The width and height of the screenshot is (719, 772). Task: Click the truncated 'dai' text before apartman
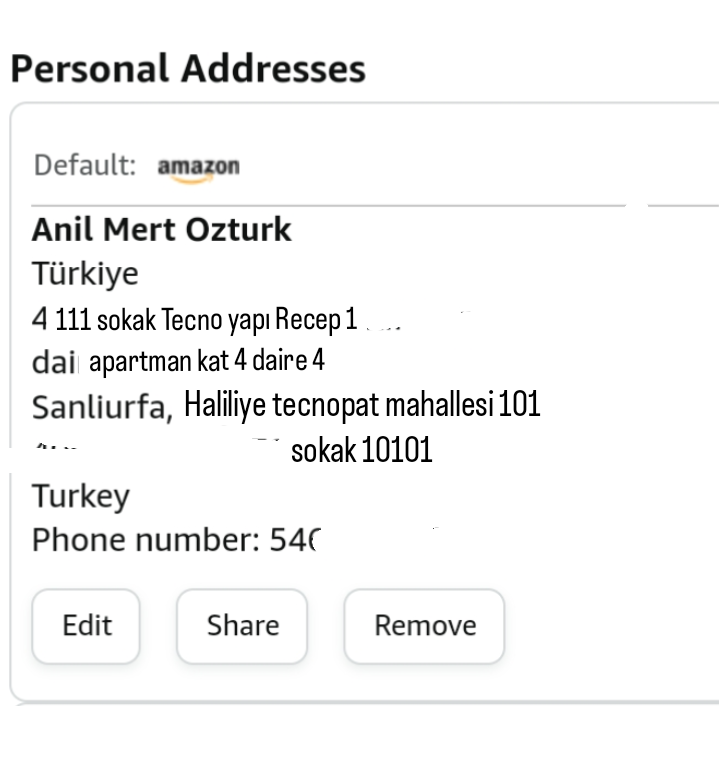click(x=54, y=361)
